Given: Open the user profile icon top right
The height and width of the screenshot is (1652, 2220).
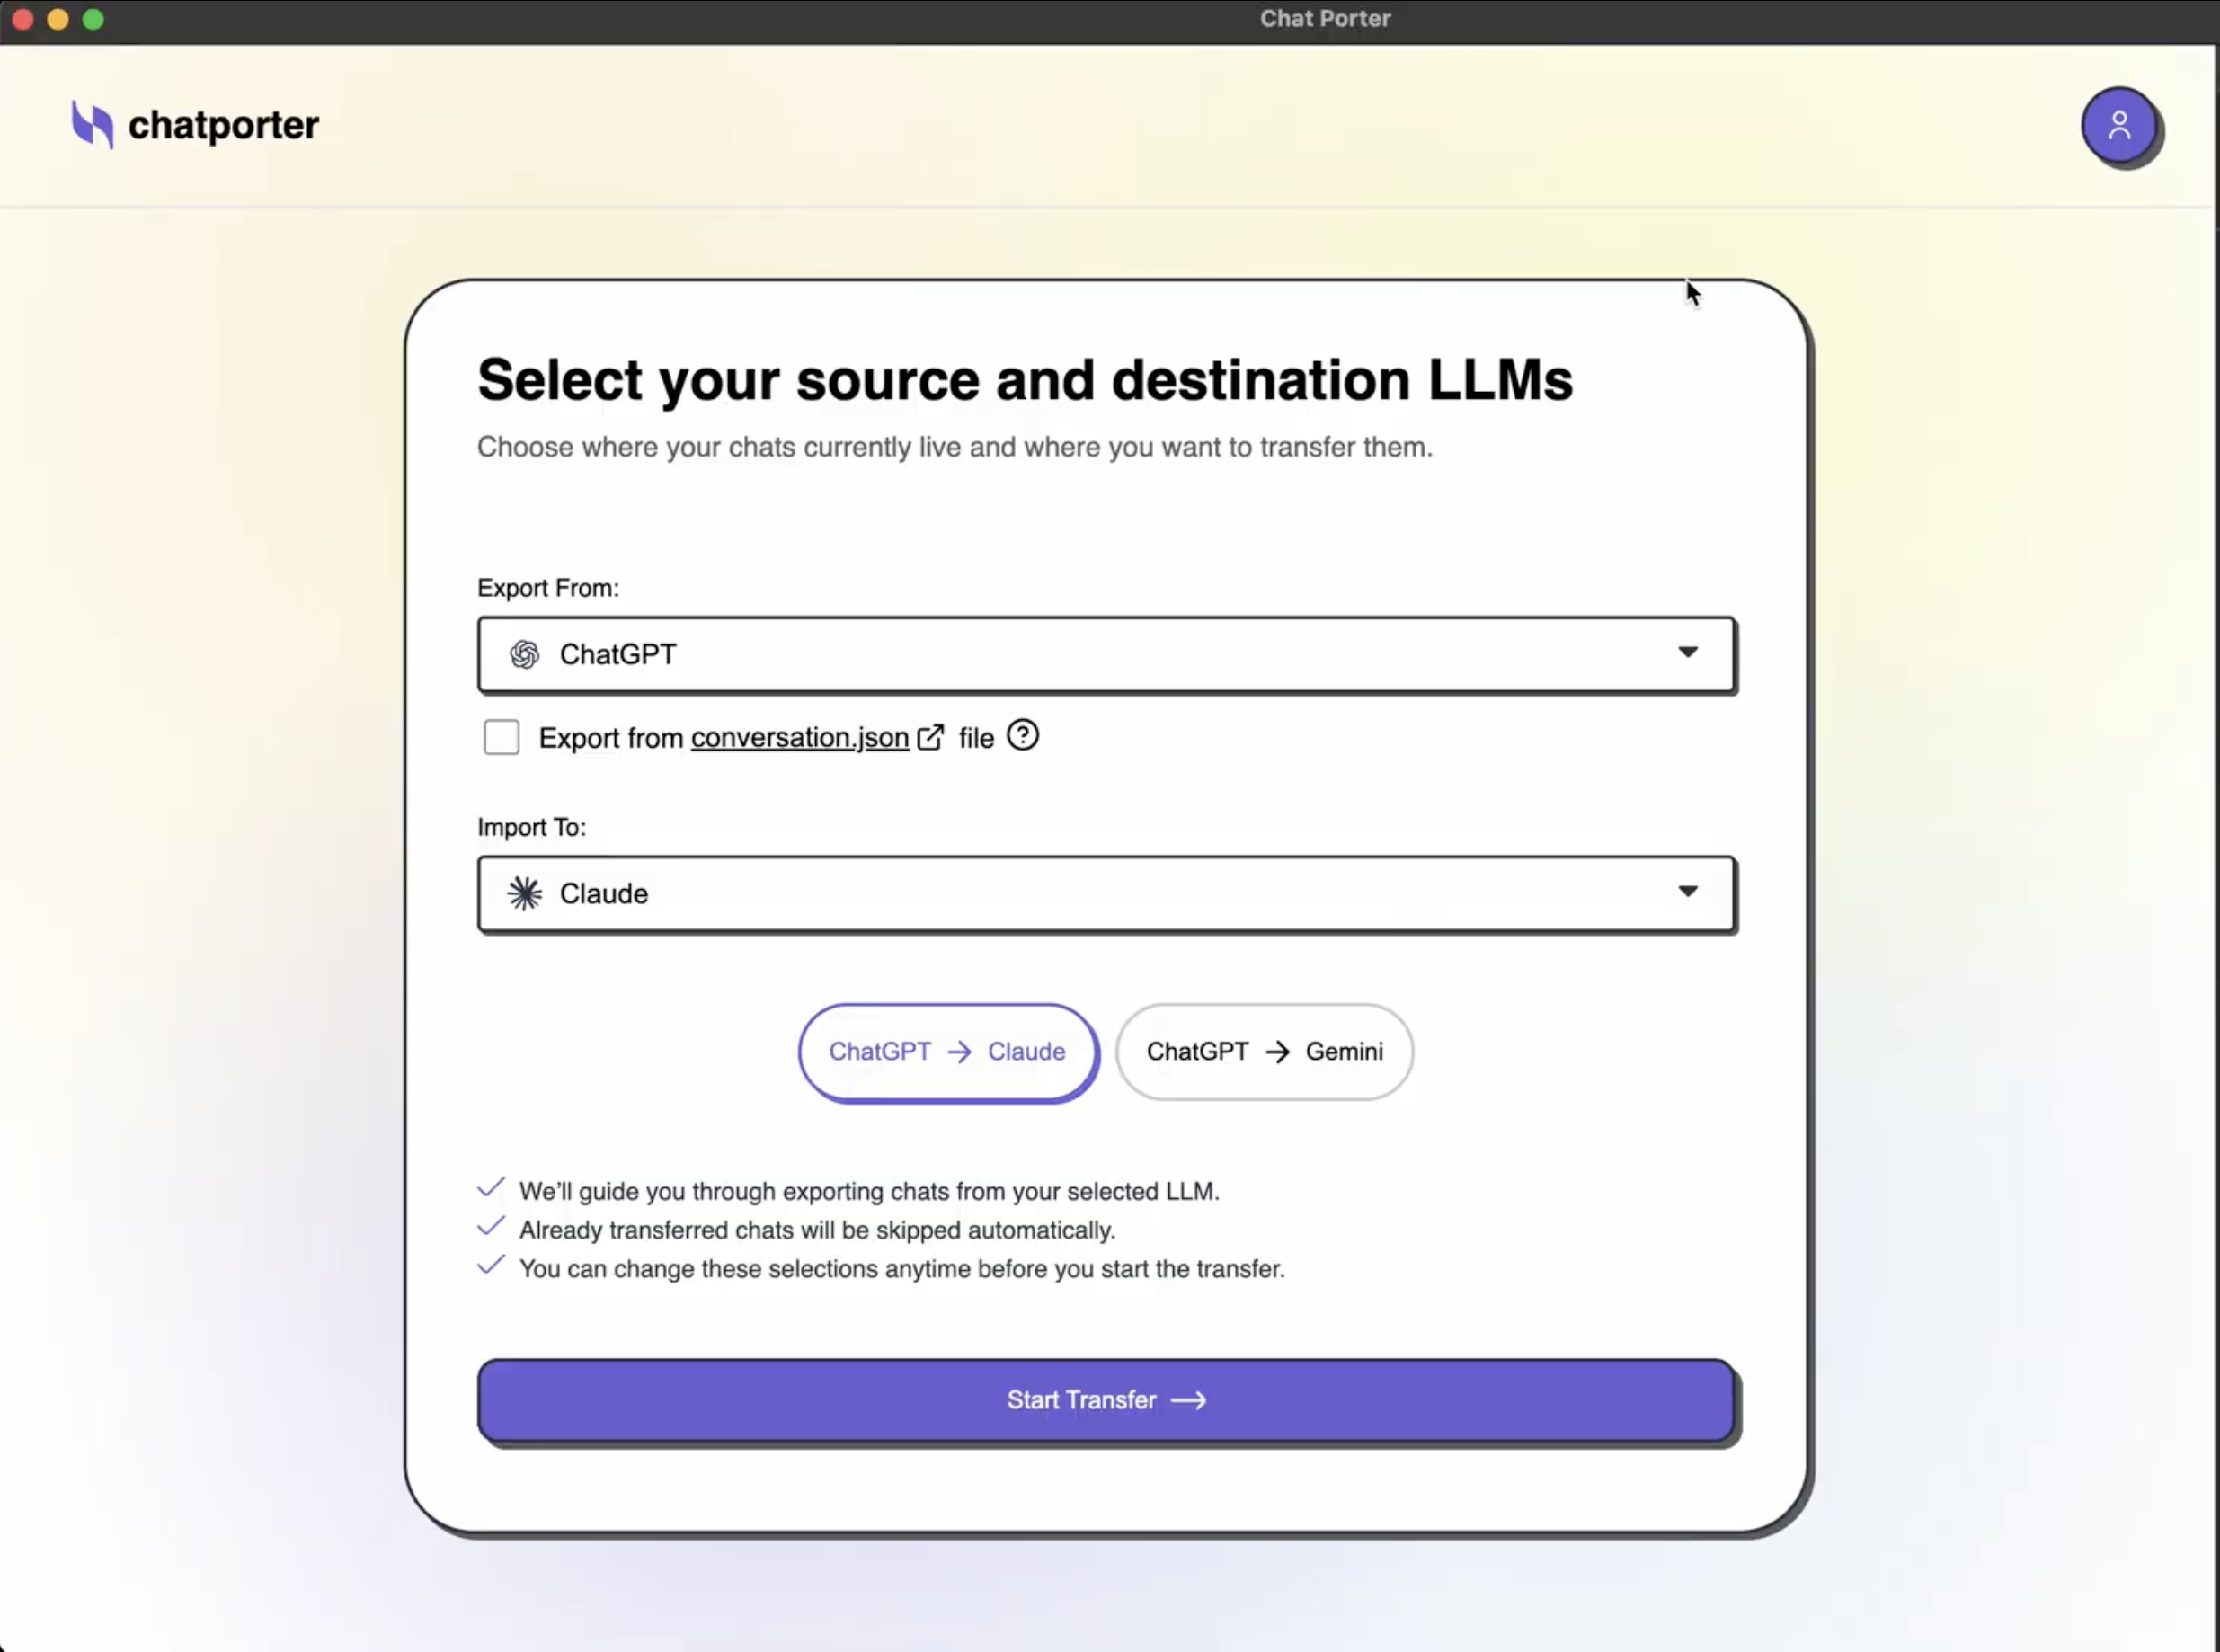Looking at the screenshot, I should (x=2121, y=124).
